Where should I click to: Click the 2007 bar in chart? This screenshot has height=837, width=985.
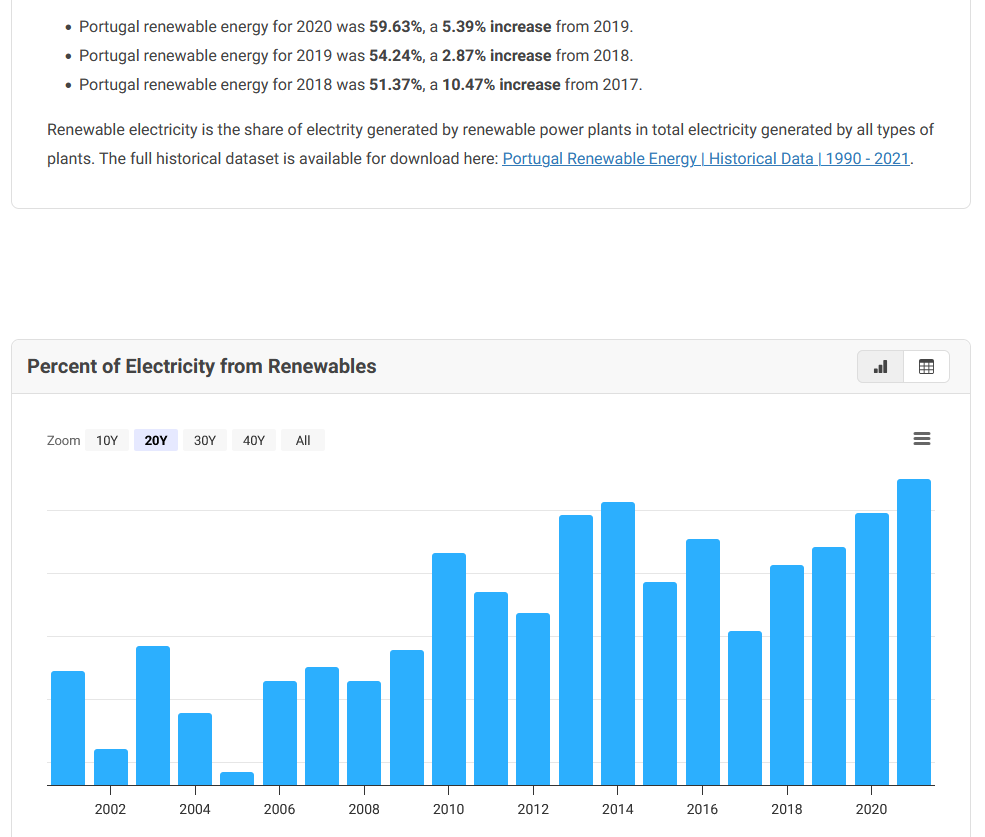(322, 726)
